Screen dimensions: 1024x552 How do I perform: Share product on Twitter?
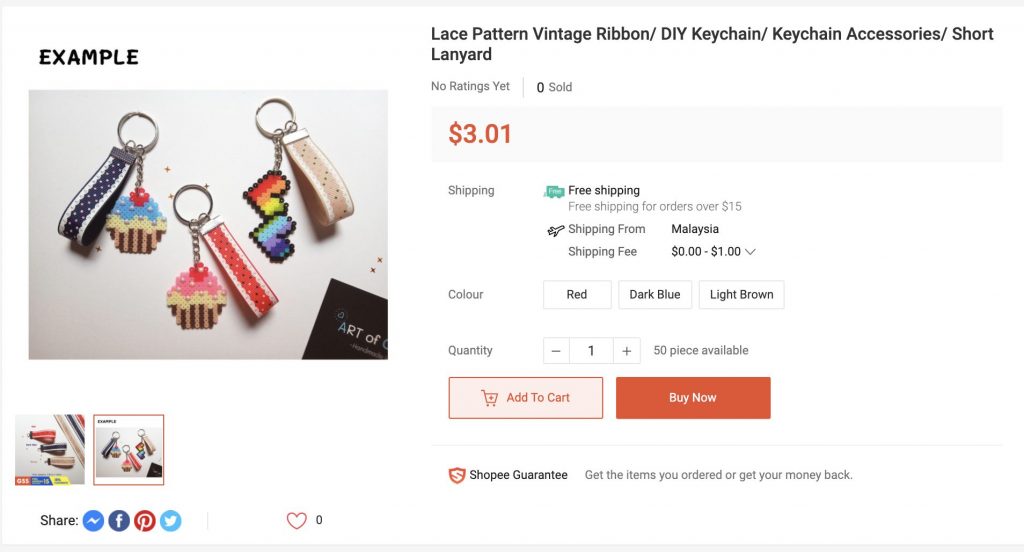coord(171,521)
